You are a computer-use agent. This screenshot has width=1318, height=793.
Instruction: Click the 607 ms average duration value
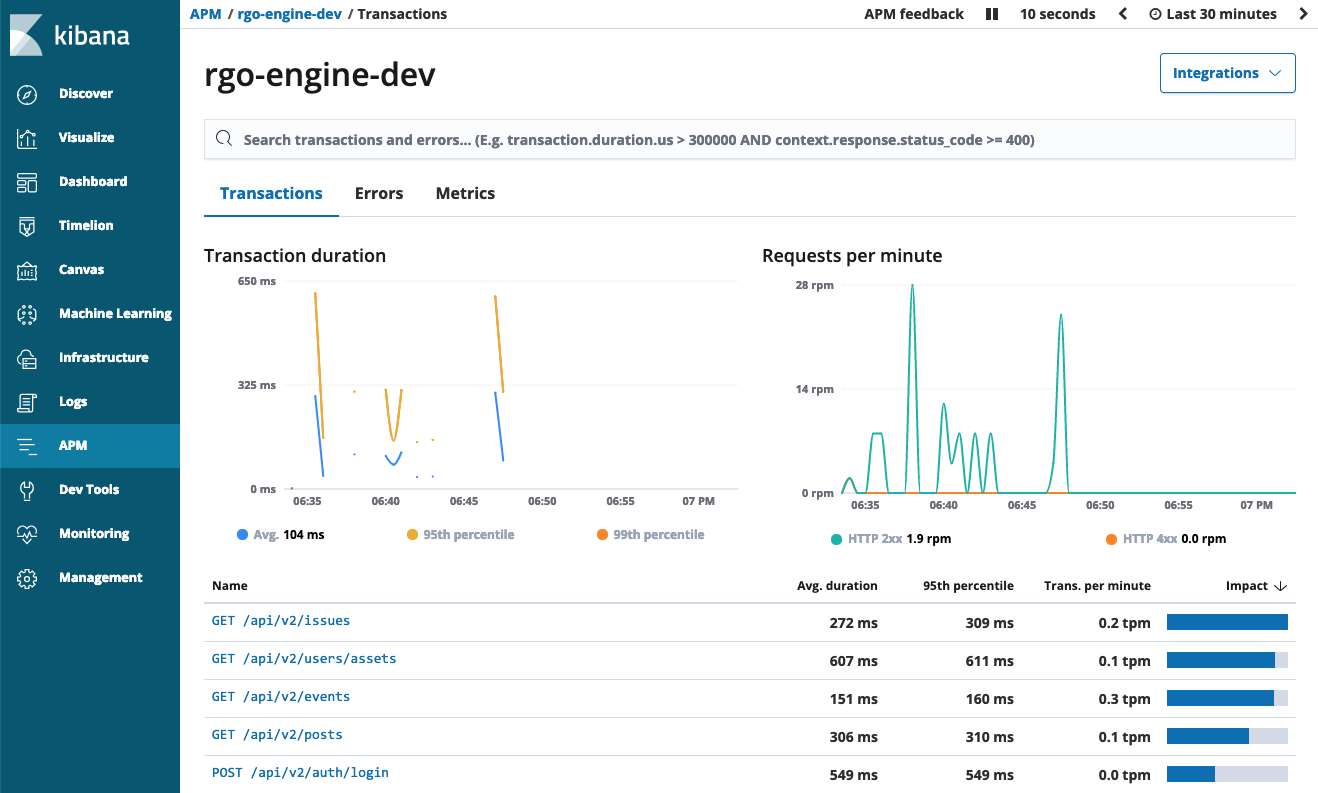(854, 661)
